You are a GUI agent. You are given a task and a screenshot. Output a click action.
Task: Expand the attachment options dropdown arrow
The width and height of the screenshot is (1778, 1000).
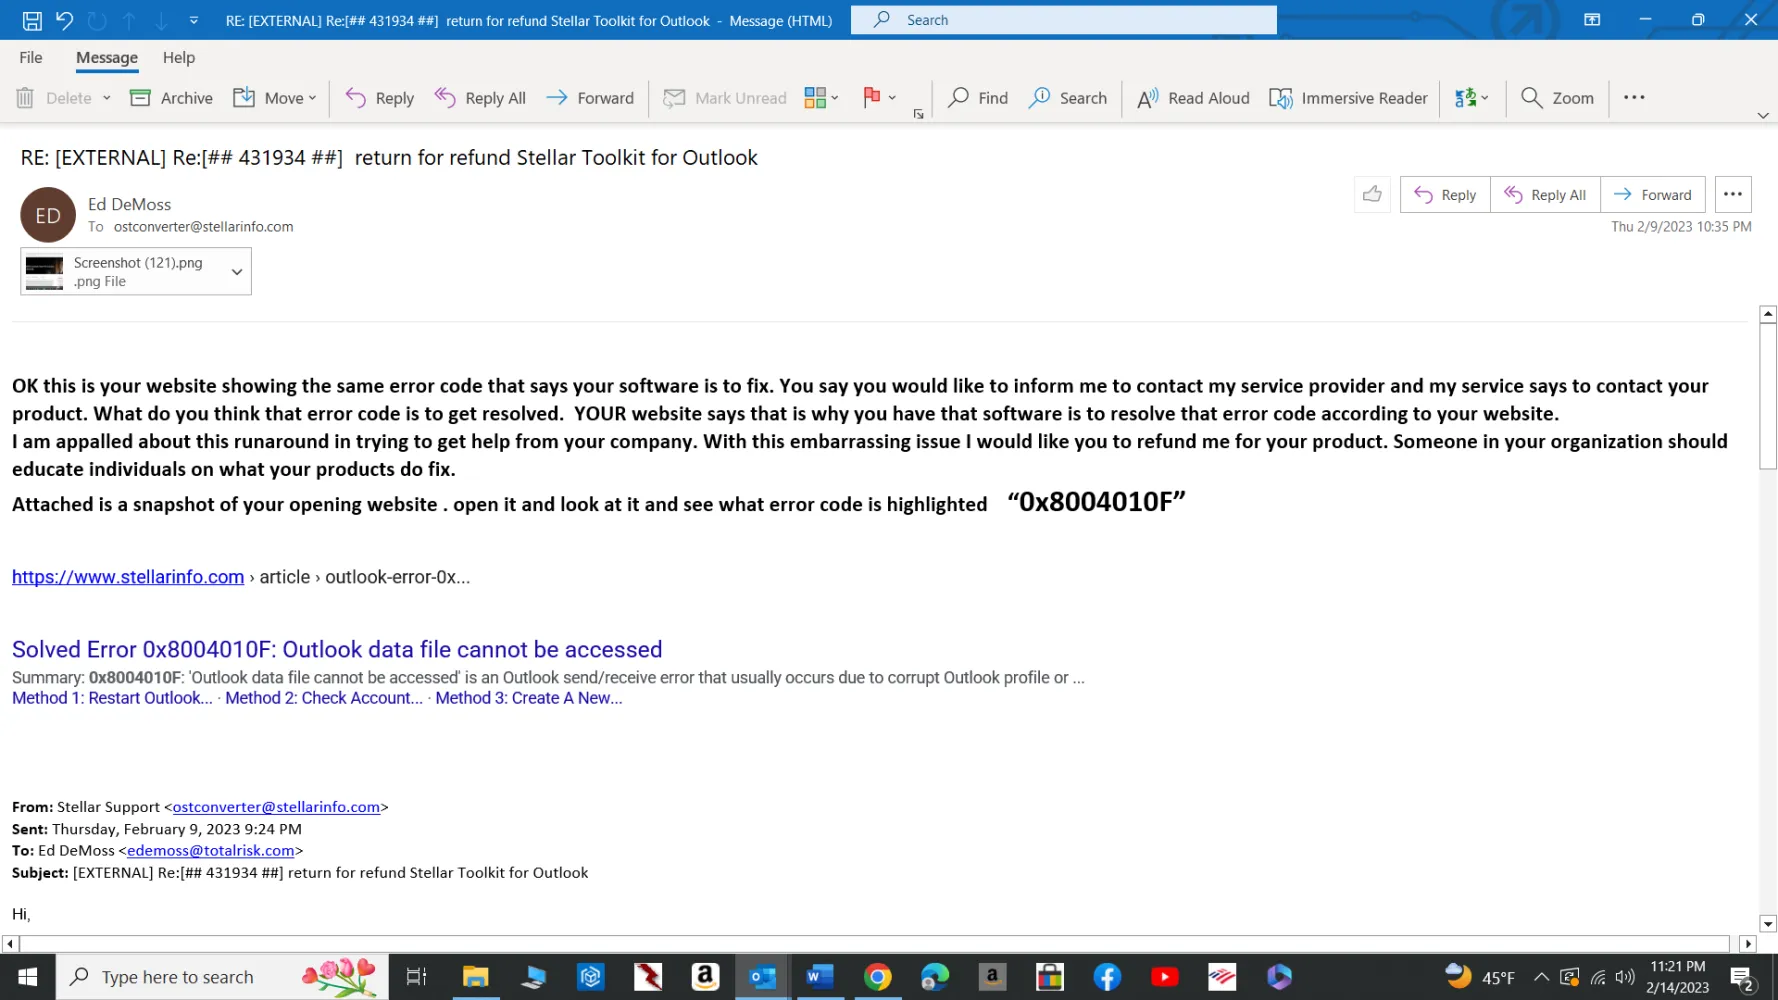[237, 271]
